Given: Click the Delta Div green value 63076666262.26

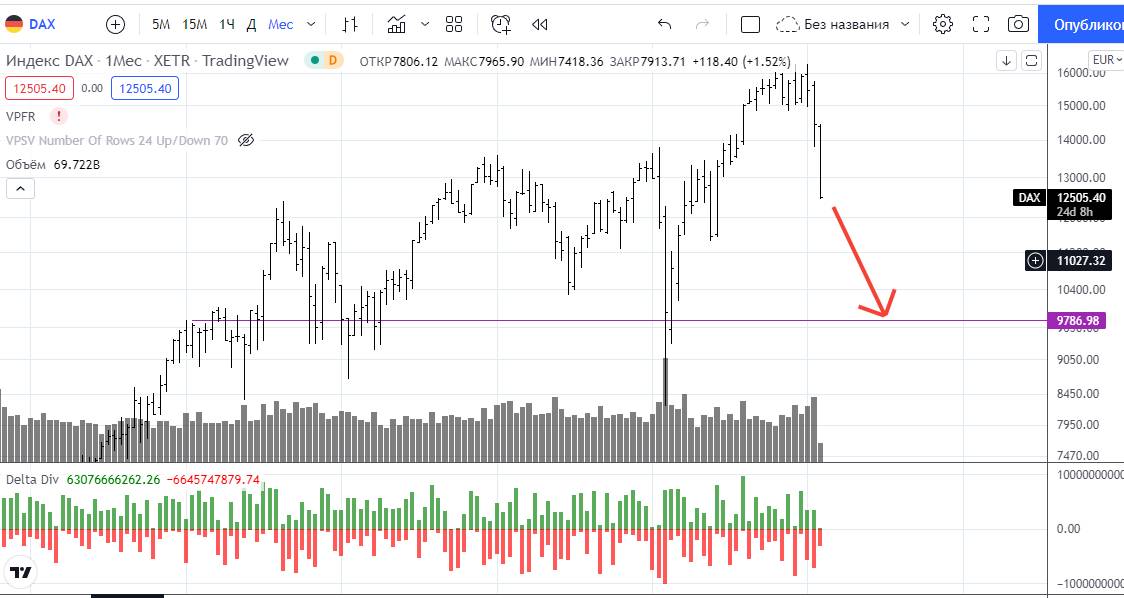Looking at the screenshot, I should [113, 480].
